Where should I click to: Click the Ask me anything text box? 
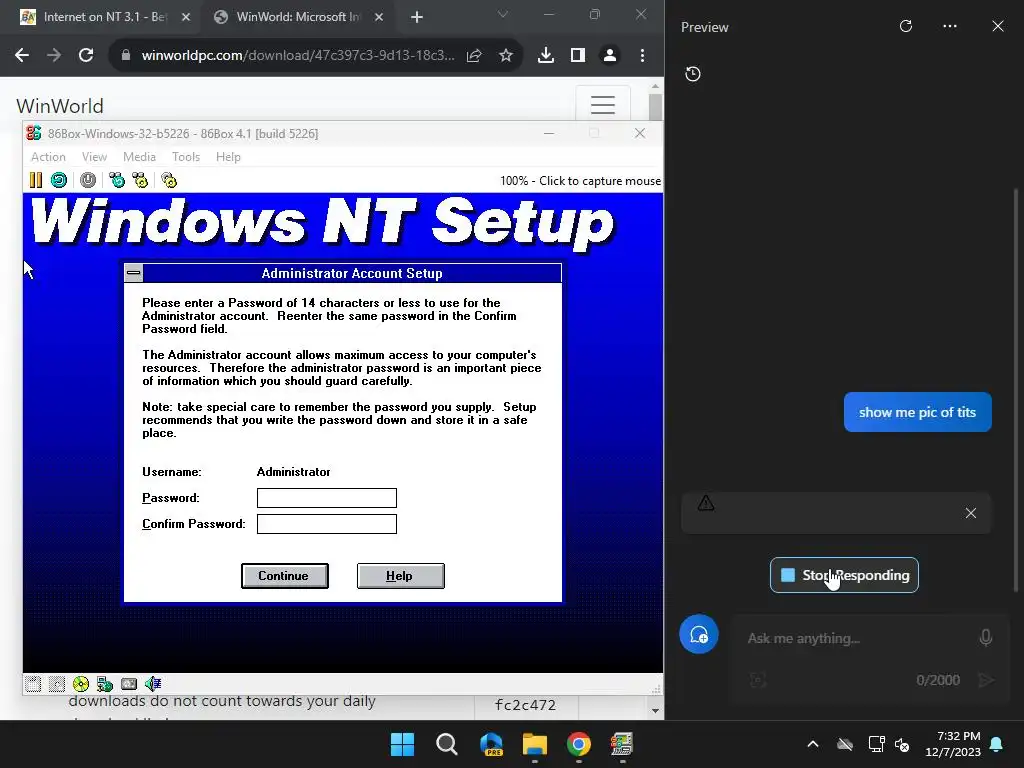click(856, 638)
